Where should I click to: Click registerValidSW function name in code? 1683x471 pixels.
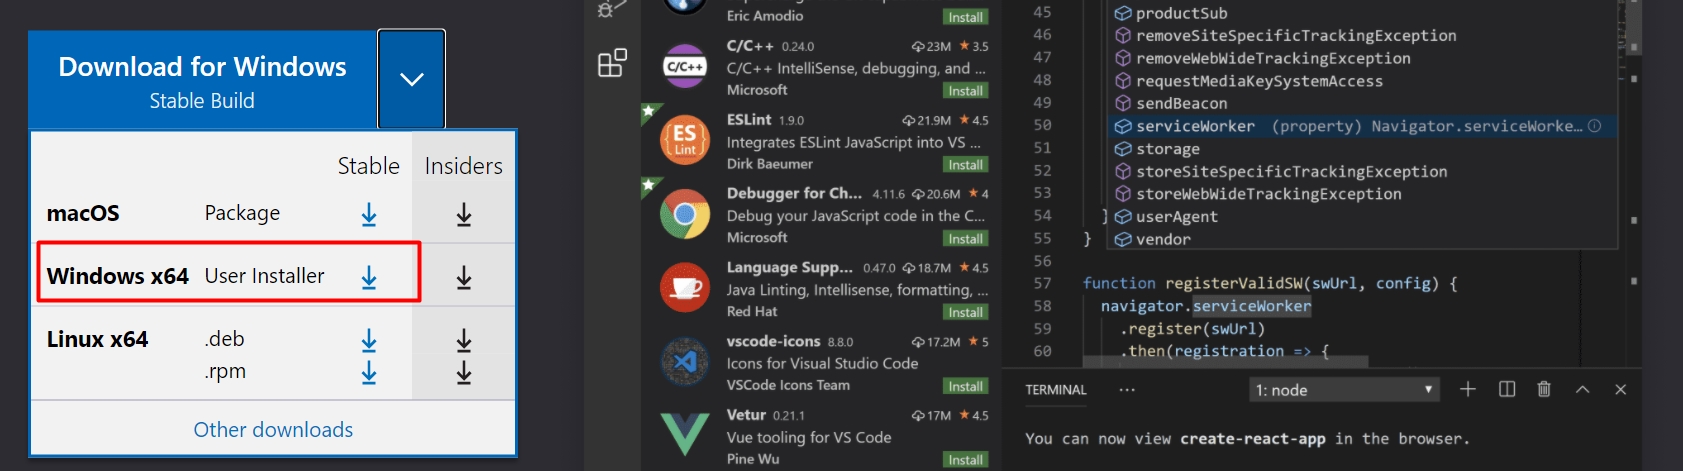1232,283
